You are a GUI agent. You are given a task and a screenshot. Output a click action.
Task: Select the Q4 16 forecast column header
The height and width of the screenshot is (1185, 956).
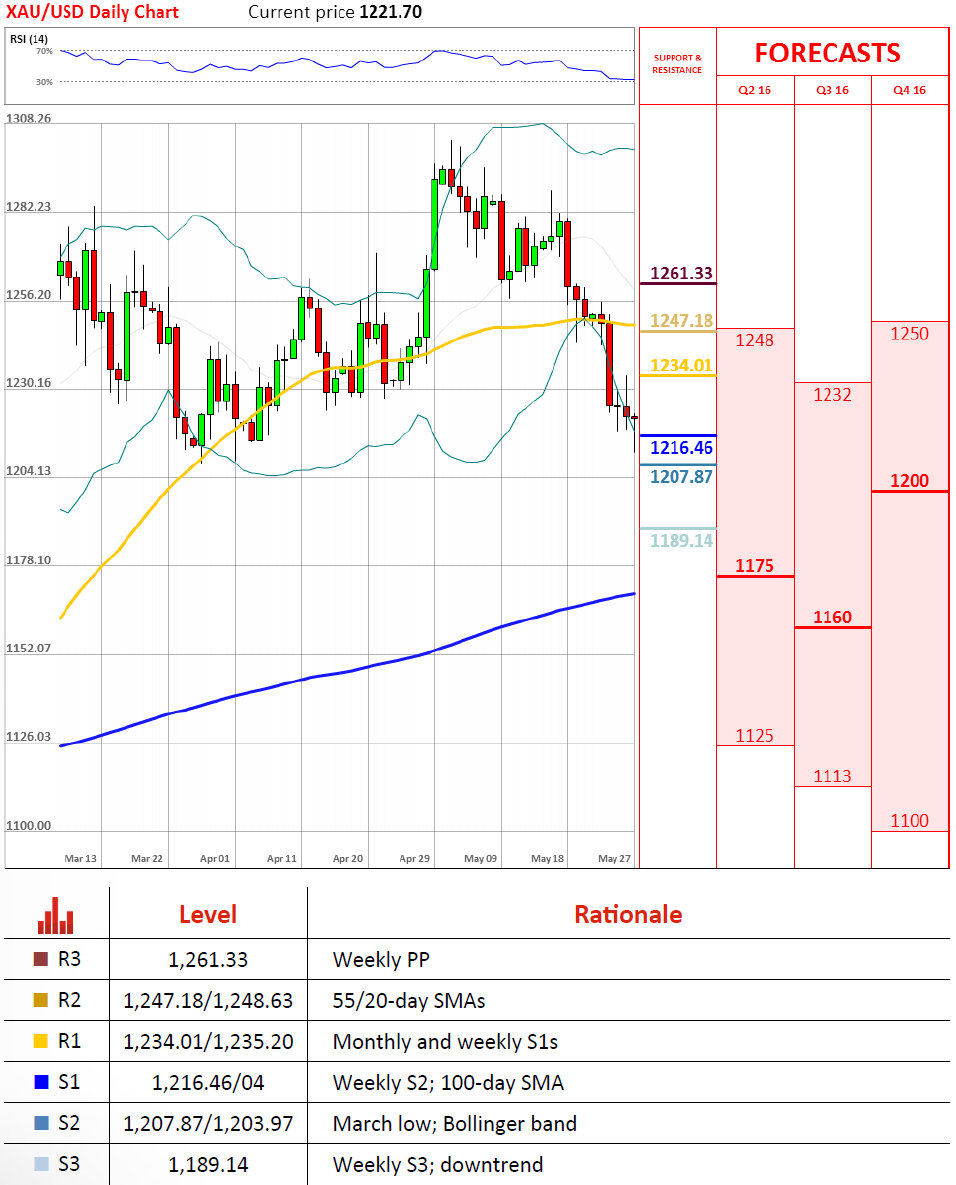point(909,90)
